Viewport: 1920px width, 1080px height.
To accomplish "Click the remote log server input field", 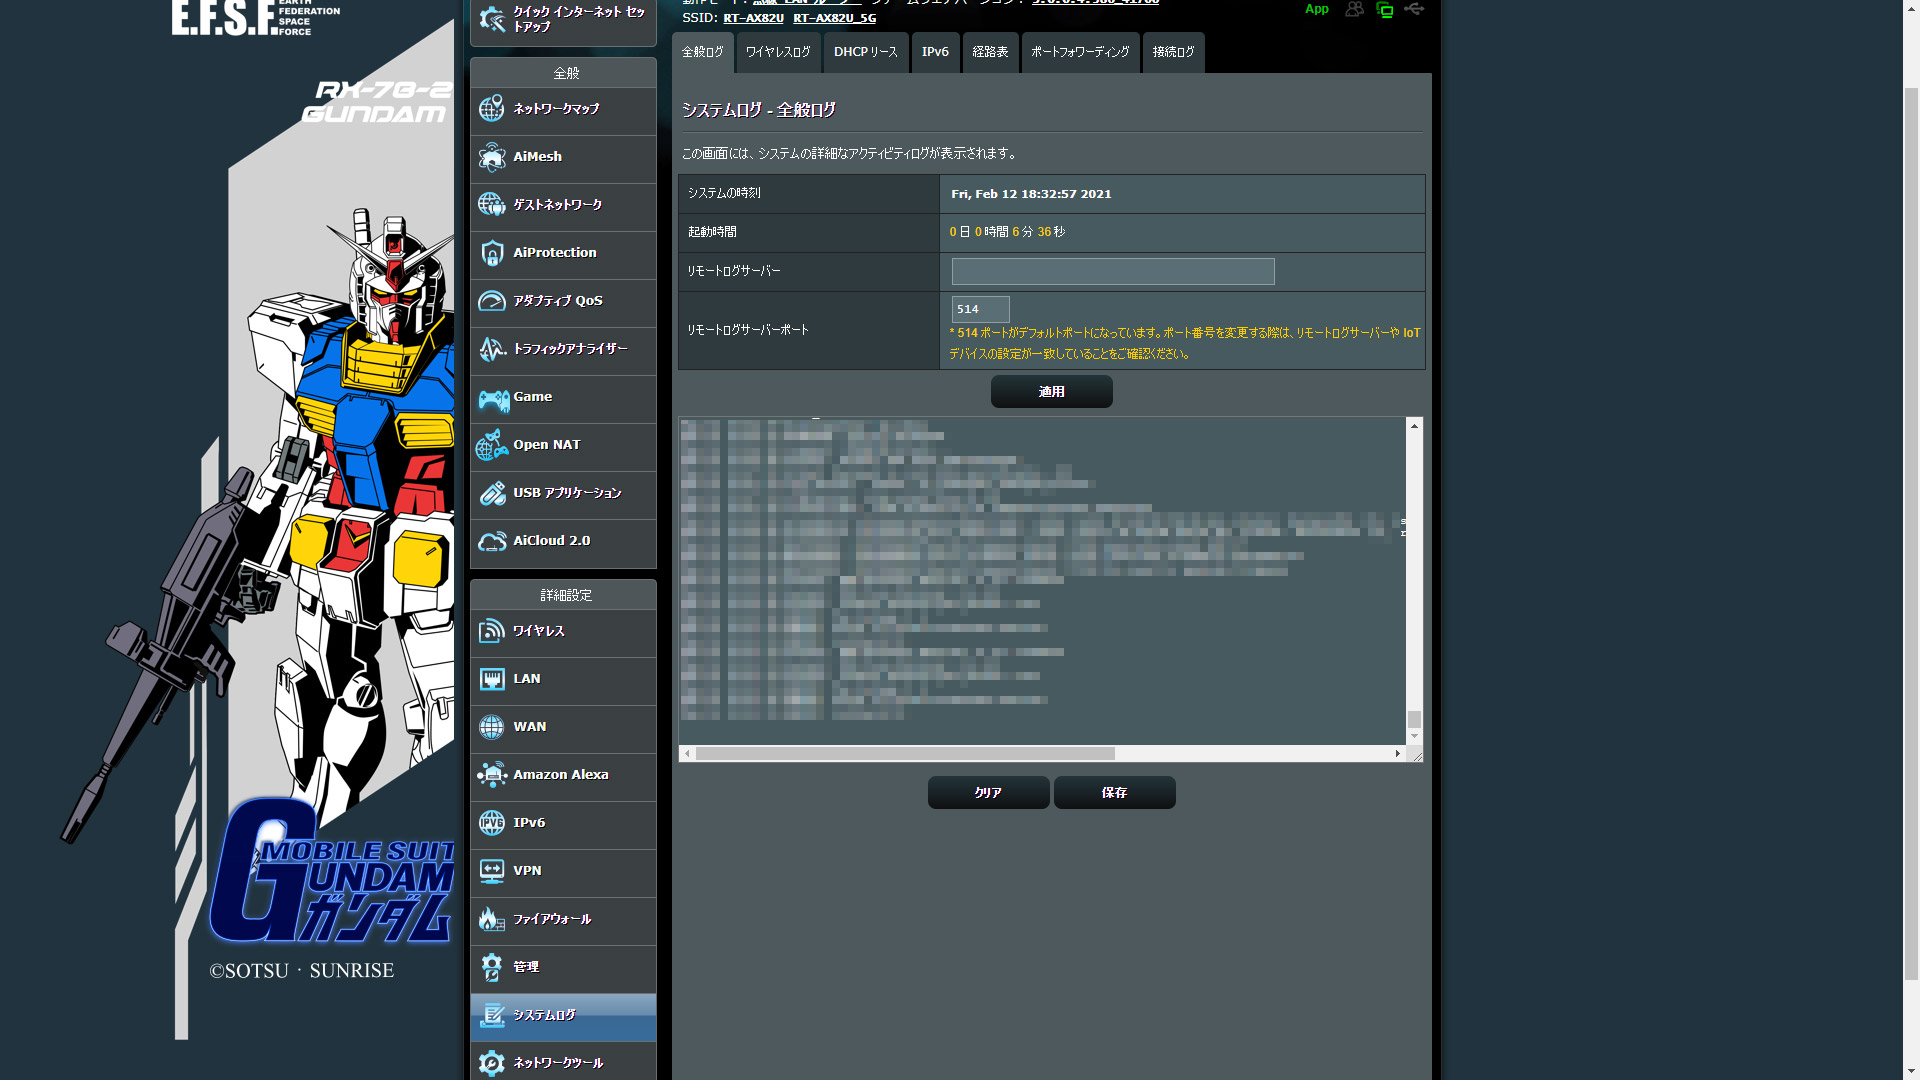I will (x=1112, y=271).
